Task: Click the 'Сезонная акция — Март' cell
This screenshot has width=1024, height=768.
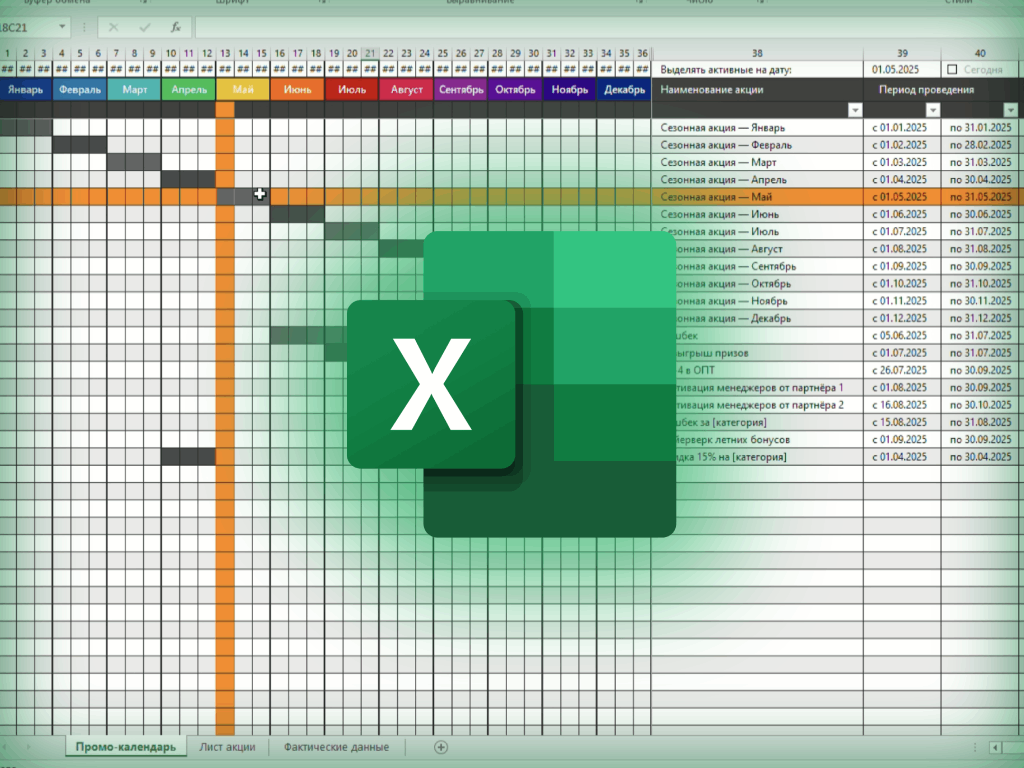Action: click(x=758, y=162)
